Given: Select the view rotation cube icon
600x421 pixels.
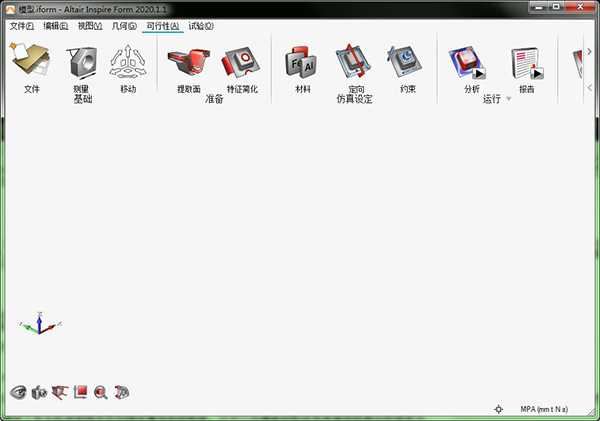Looking at the screenshot, I should click(x=59, y=393).
